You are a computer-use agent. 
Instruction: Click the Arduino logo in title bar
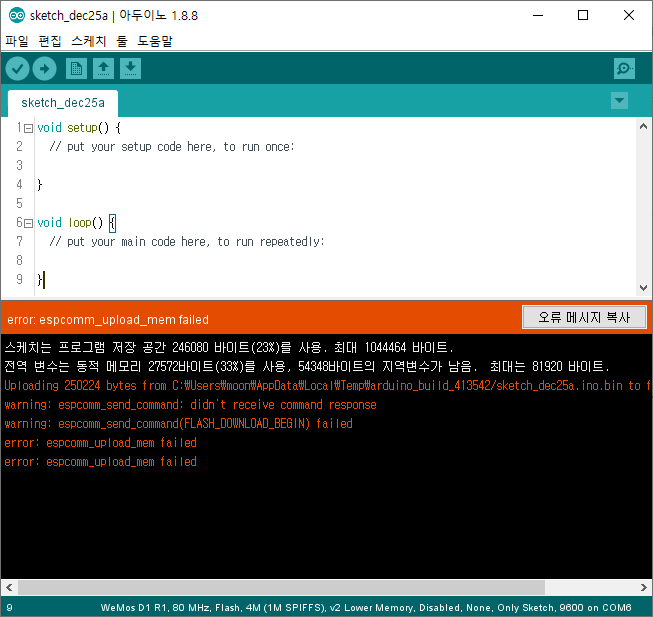tap(17, 15)
